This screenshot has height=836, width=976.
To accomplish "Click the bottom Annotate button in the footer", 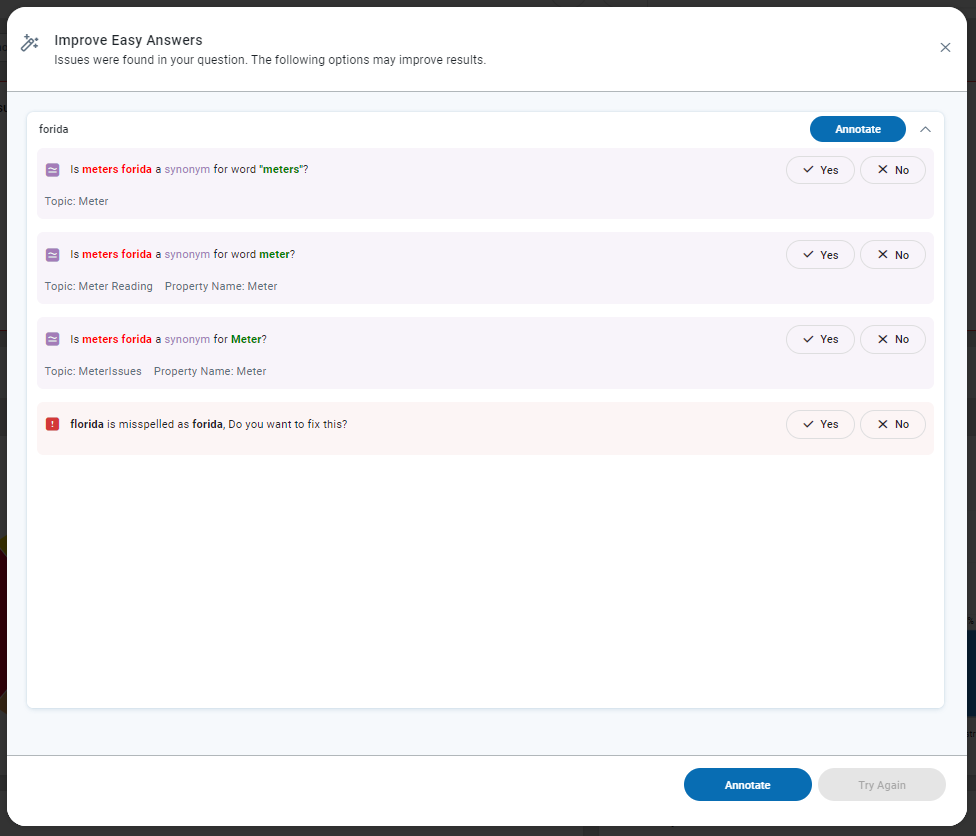I will point(747,785).
